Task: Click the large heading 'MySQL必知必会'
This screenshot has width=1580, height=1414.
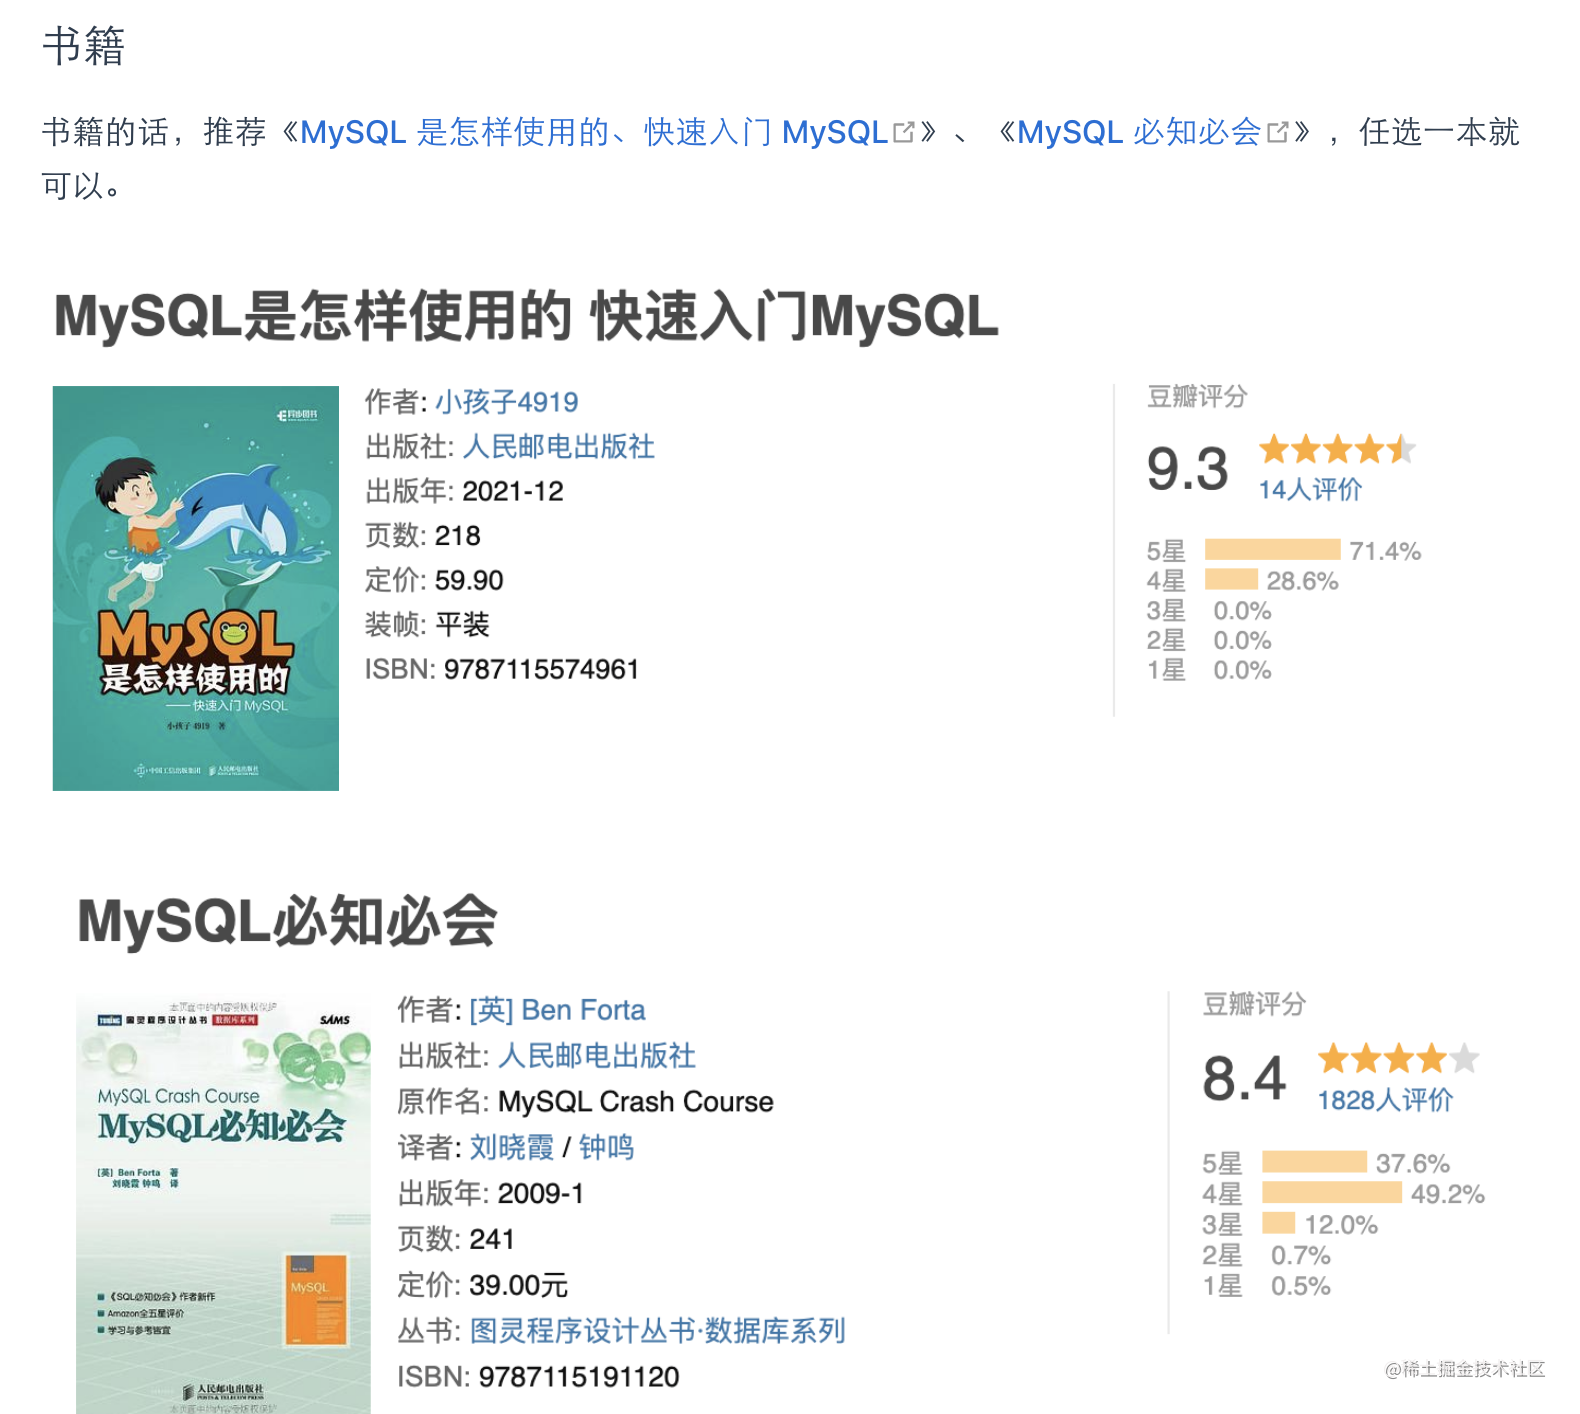Action: click(x=287, y=920)
